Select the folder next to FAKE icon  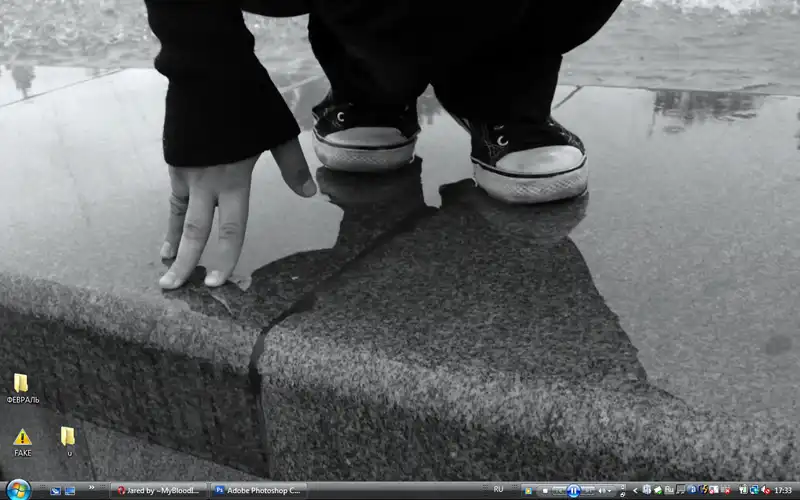pyautogui.click(x=68, y=437)
